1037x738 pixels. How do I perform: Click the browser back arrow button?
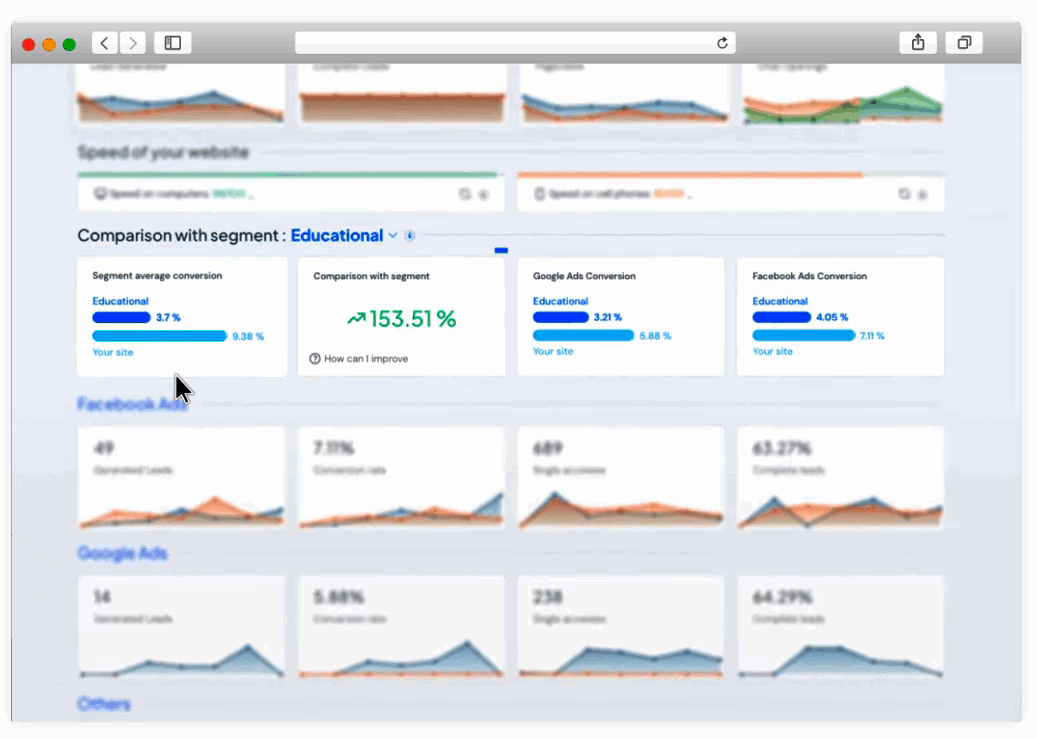(x=105, y=43)
